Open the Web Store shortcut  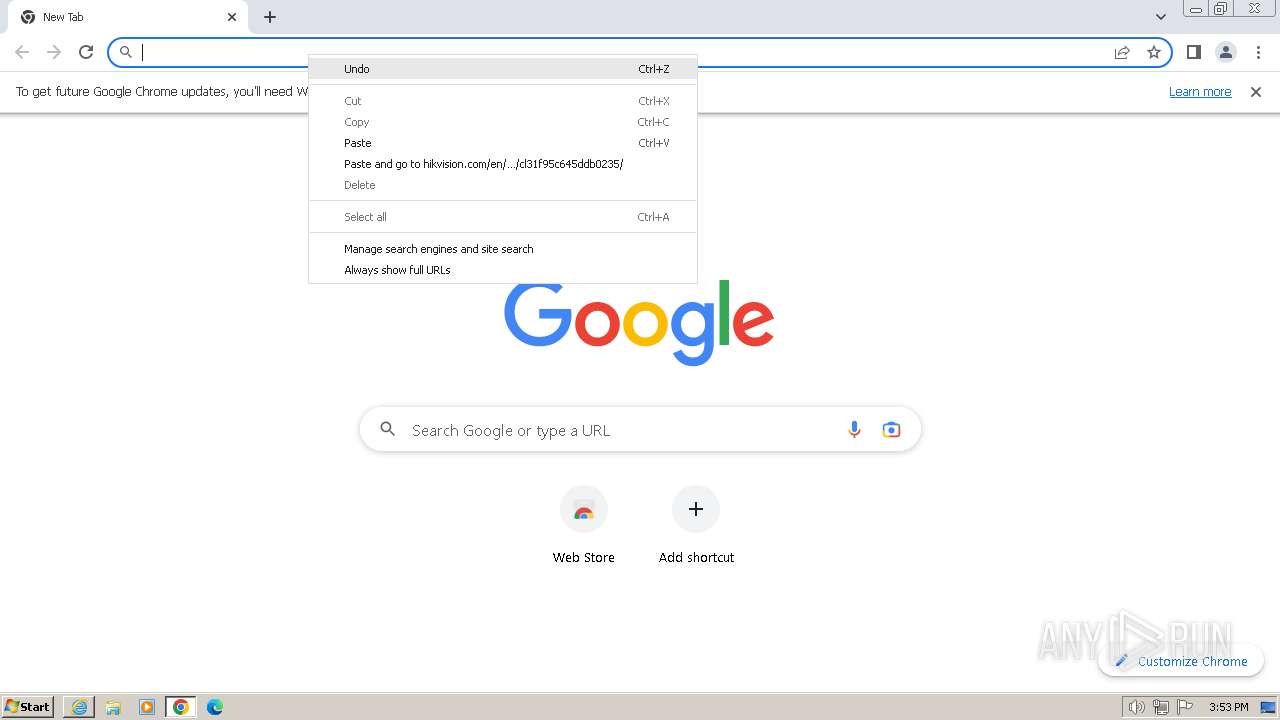pos(584,525)
